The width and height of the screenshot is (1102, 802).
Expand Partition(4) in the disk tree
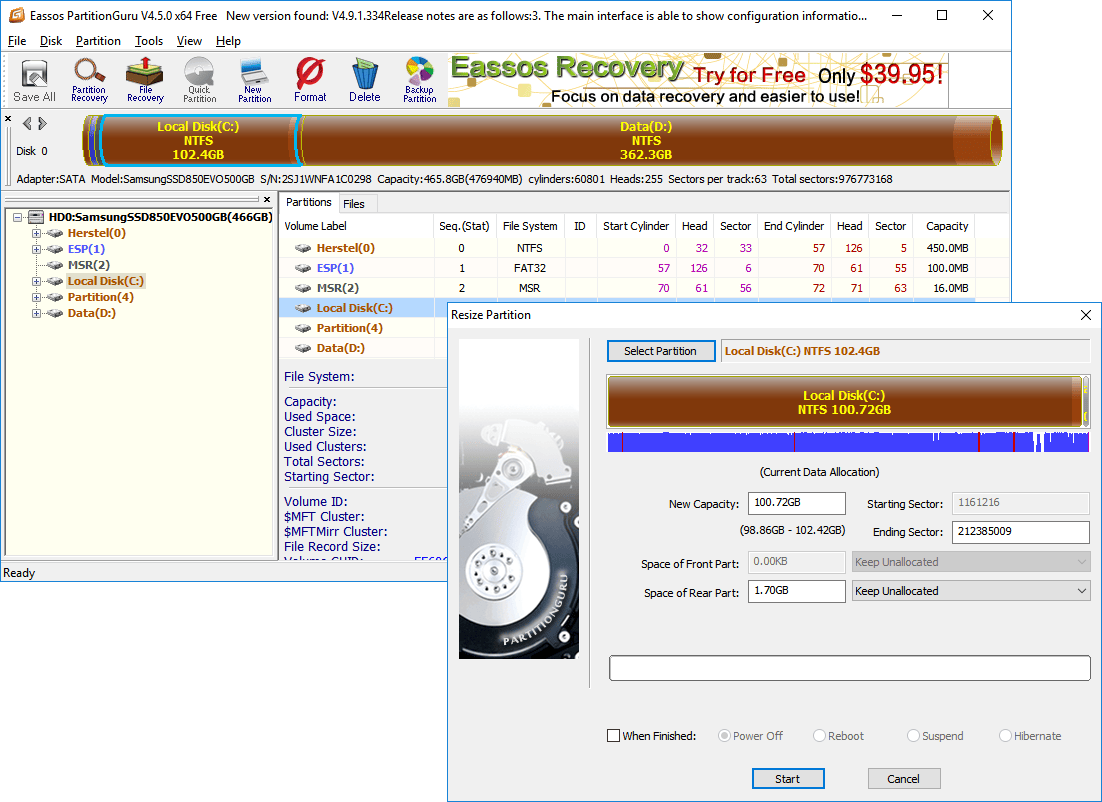coord(36,297)
